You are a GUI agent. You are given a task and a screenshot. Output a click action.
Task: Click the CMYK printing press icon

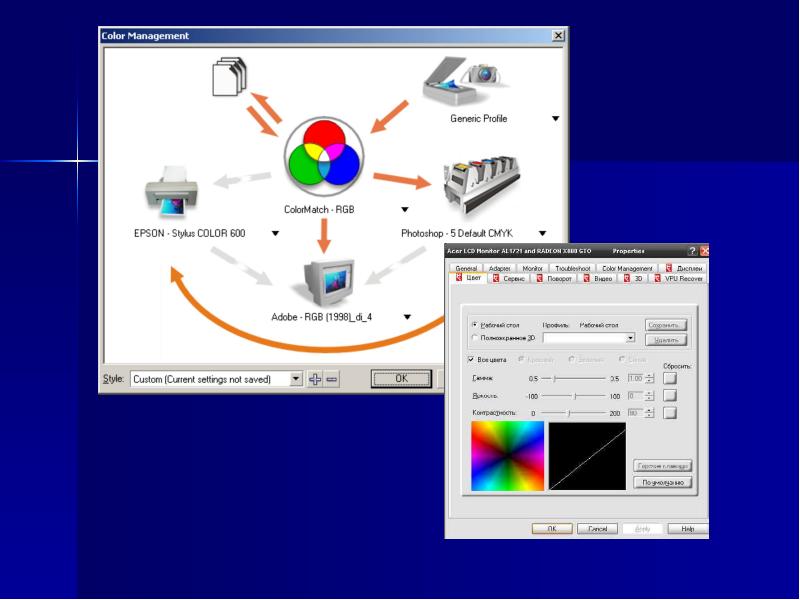480,187
